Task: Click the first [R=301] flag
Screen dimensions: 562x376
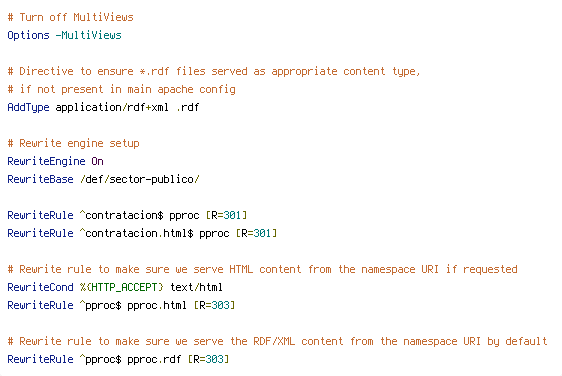Action: (227, 215)
